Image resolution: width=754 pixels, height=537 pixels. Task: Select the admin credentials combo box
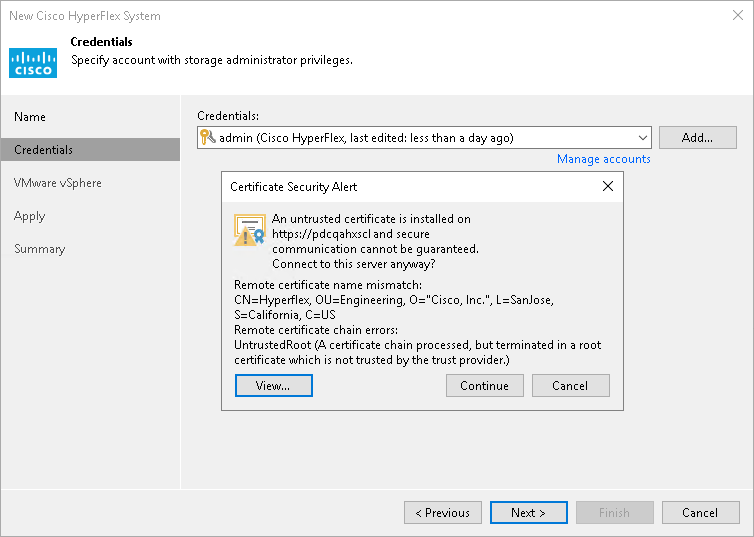424,137
